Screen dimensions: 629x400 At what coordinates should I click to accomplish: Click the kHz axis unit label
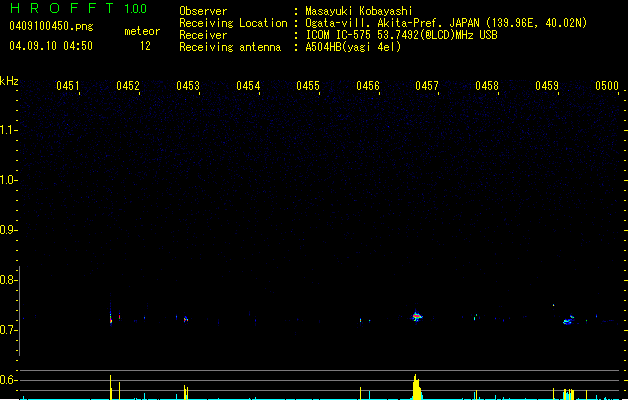(9, 81)
